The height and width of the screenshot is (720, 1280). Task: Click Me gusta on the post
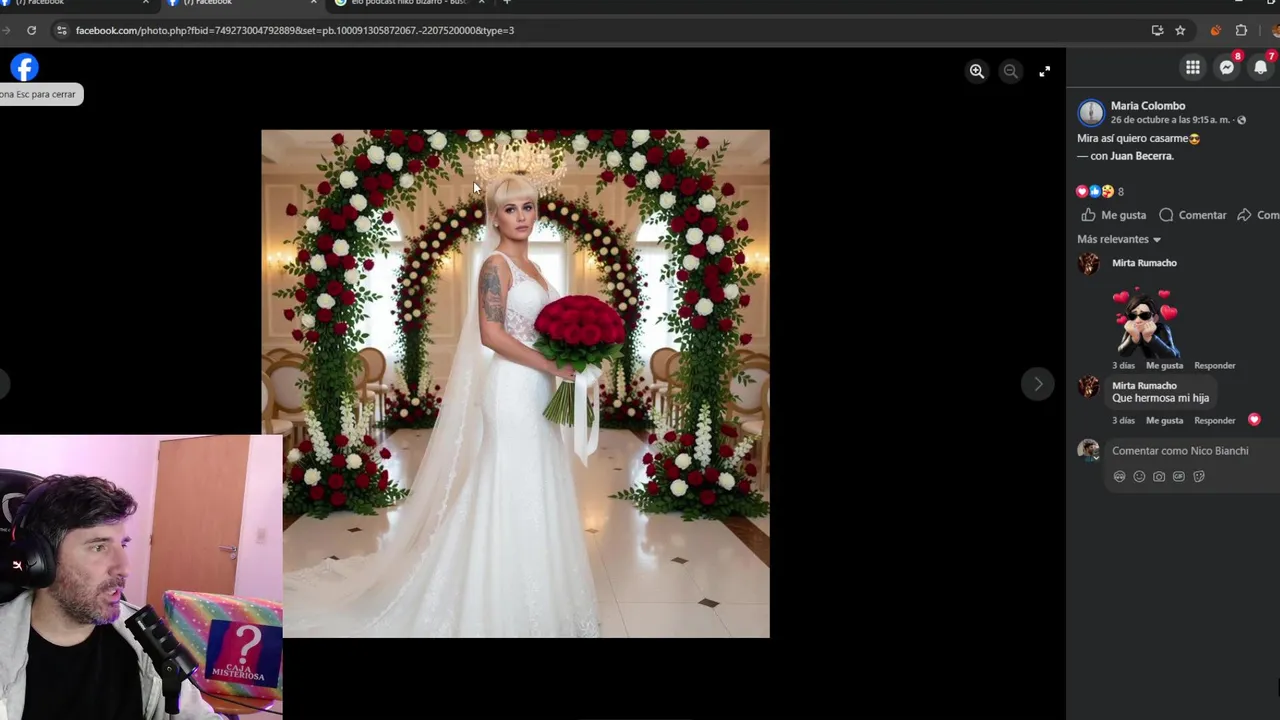pos(1113,215)
